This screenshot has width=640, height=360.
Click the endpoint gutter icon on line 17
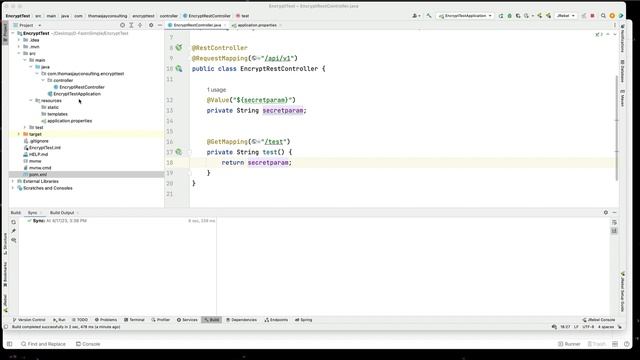coord(179,152)
